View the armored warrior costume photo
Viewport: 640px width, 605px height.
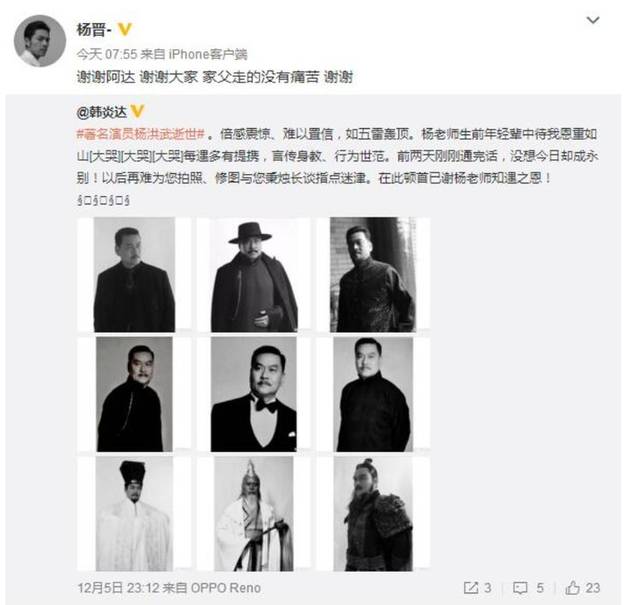point(373,514)
